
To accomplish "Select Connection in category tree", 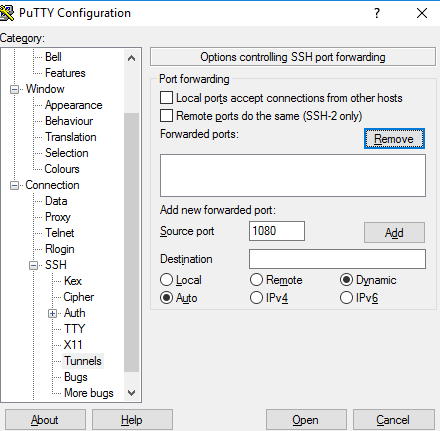I will (x=52, y=185).
